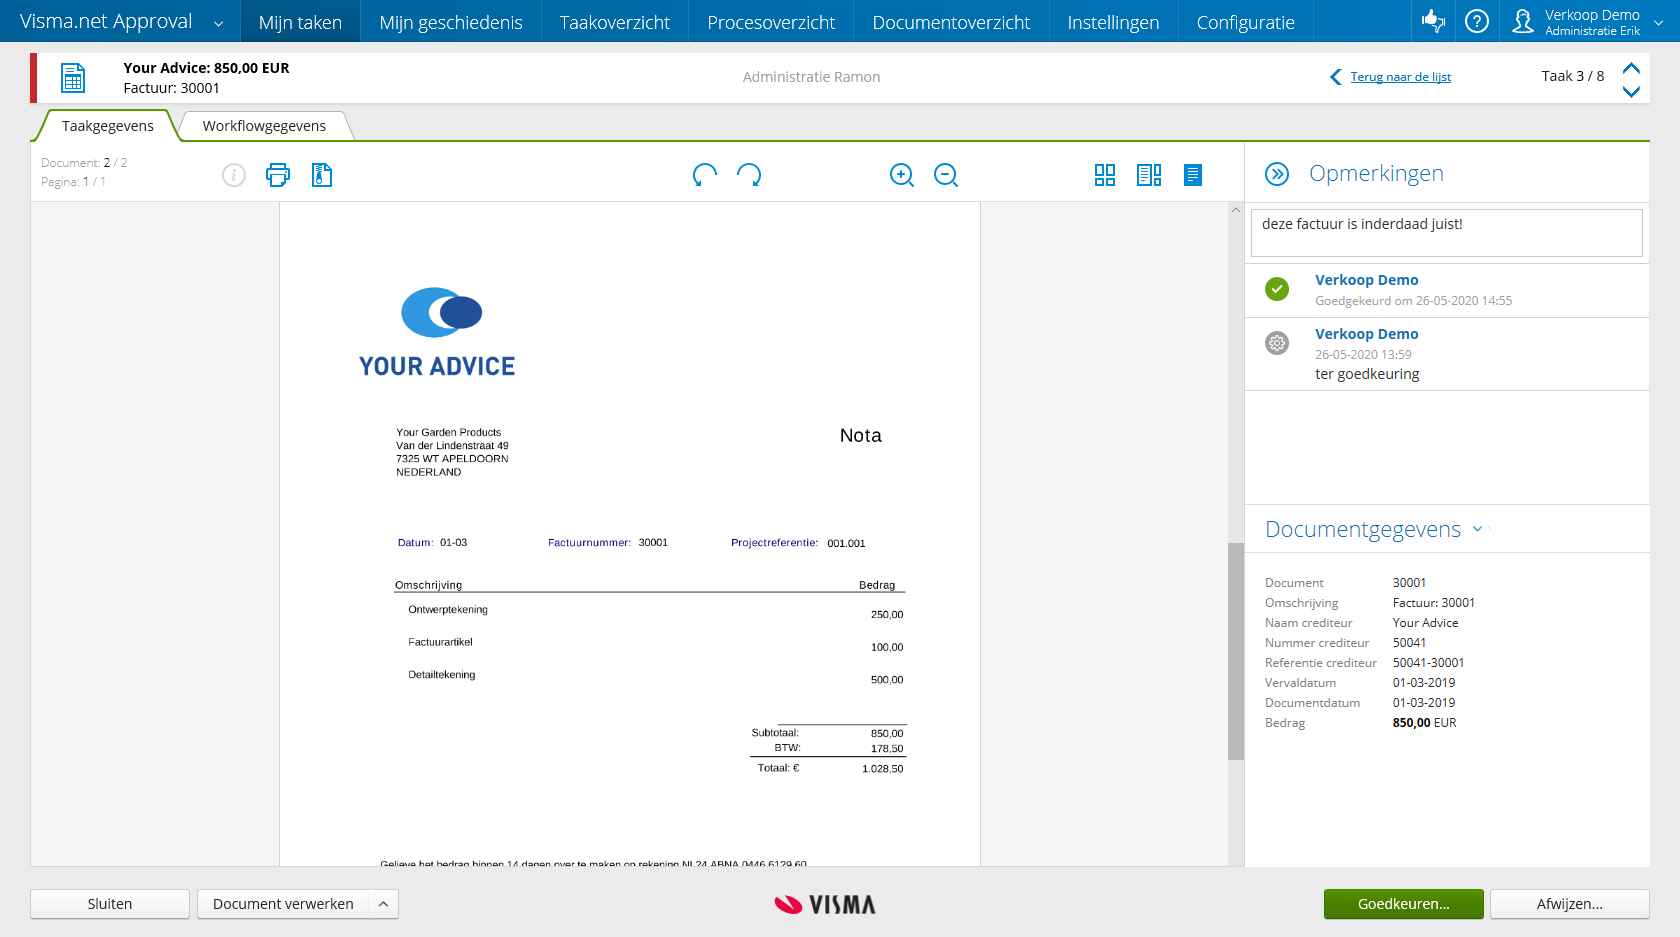The image size is (1680, 937).
Task: Click the scrollbar up arrow
Action: coord(1236,210)
